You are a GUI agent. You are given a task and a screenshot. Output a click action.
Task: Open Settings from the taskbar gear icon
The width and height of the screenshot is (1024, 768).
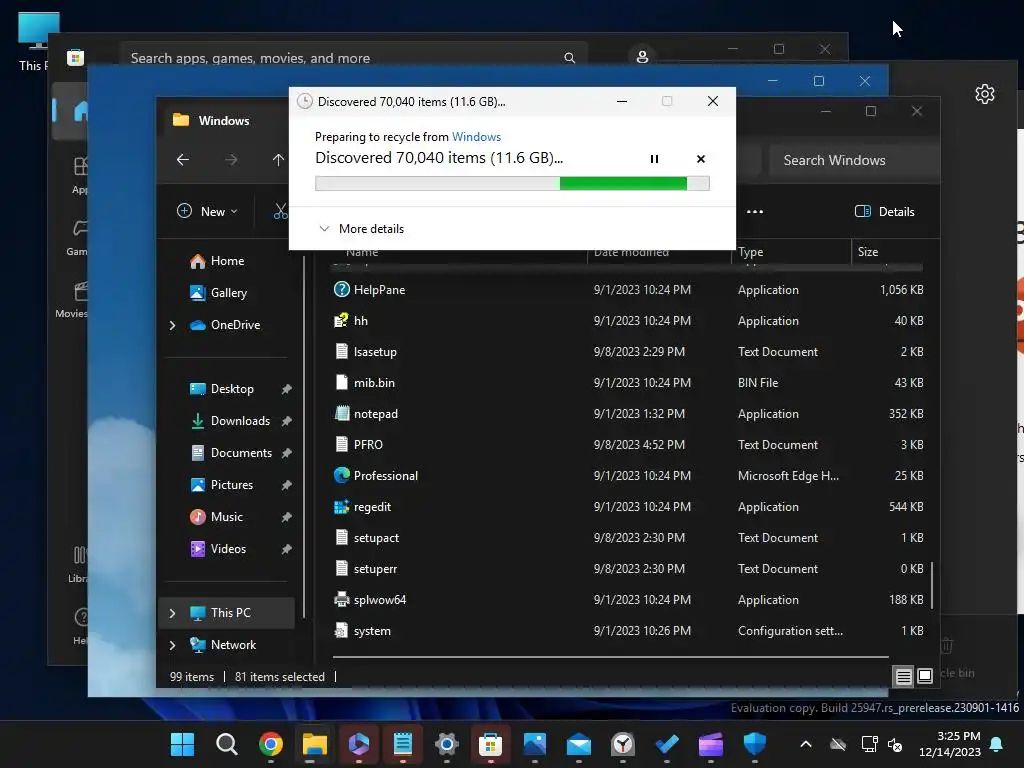pyautogui.click(x=447, y=744)
